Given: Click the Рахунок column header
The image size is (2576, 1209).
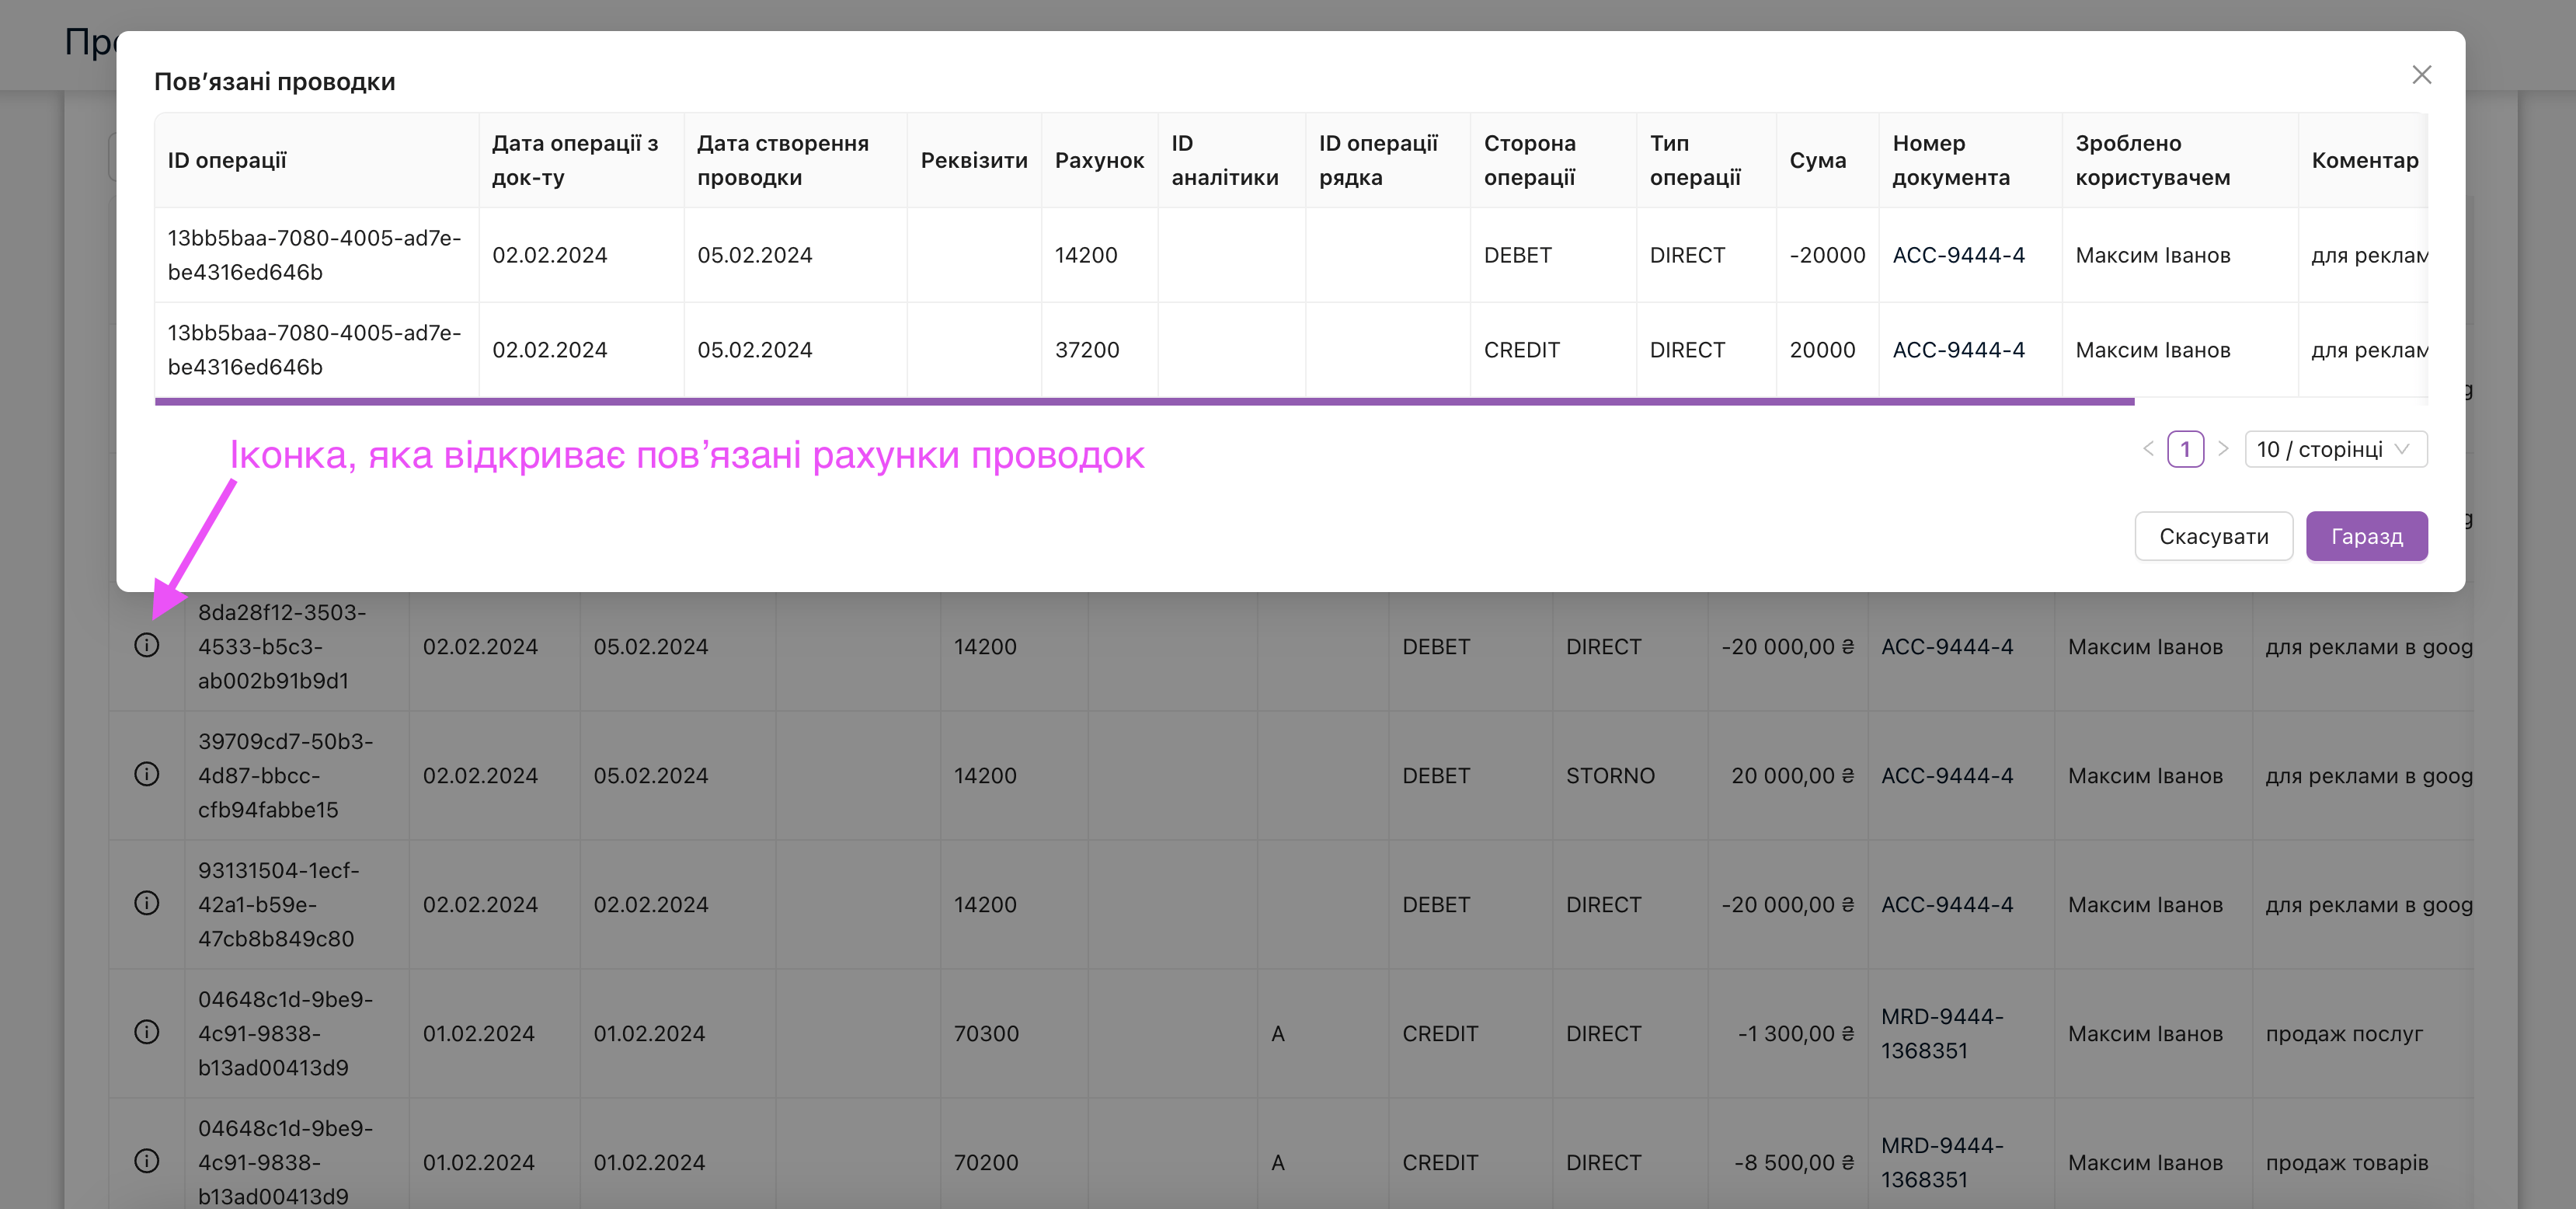Looking at the screenshot, I should (x=1098, y=160).
